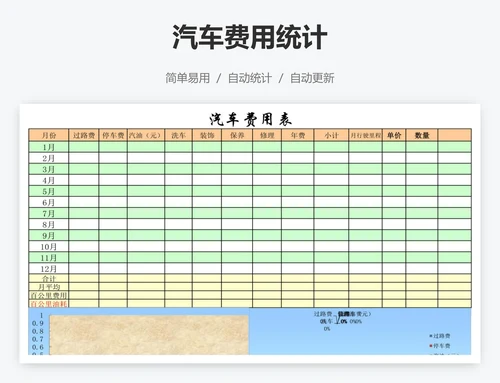
Task: Click the 停车费 legend entry in pie chart
Action: [x=440, y=346]
